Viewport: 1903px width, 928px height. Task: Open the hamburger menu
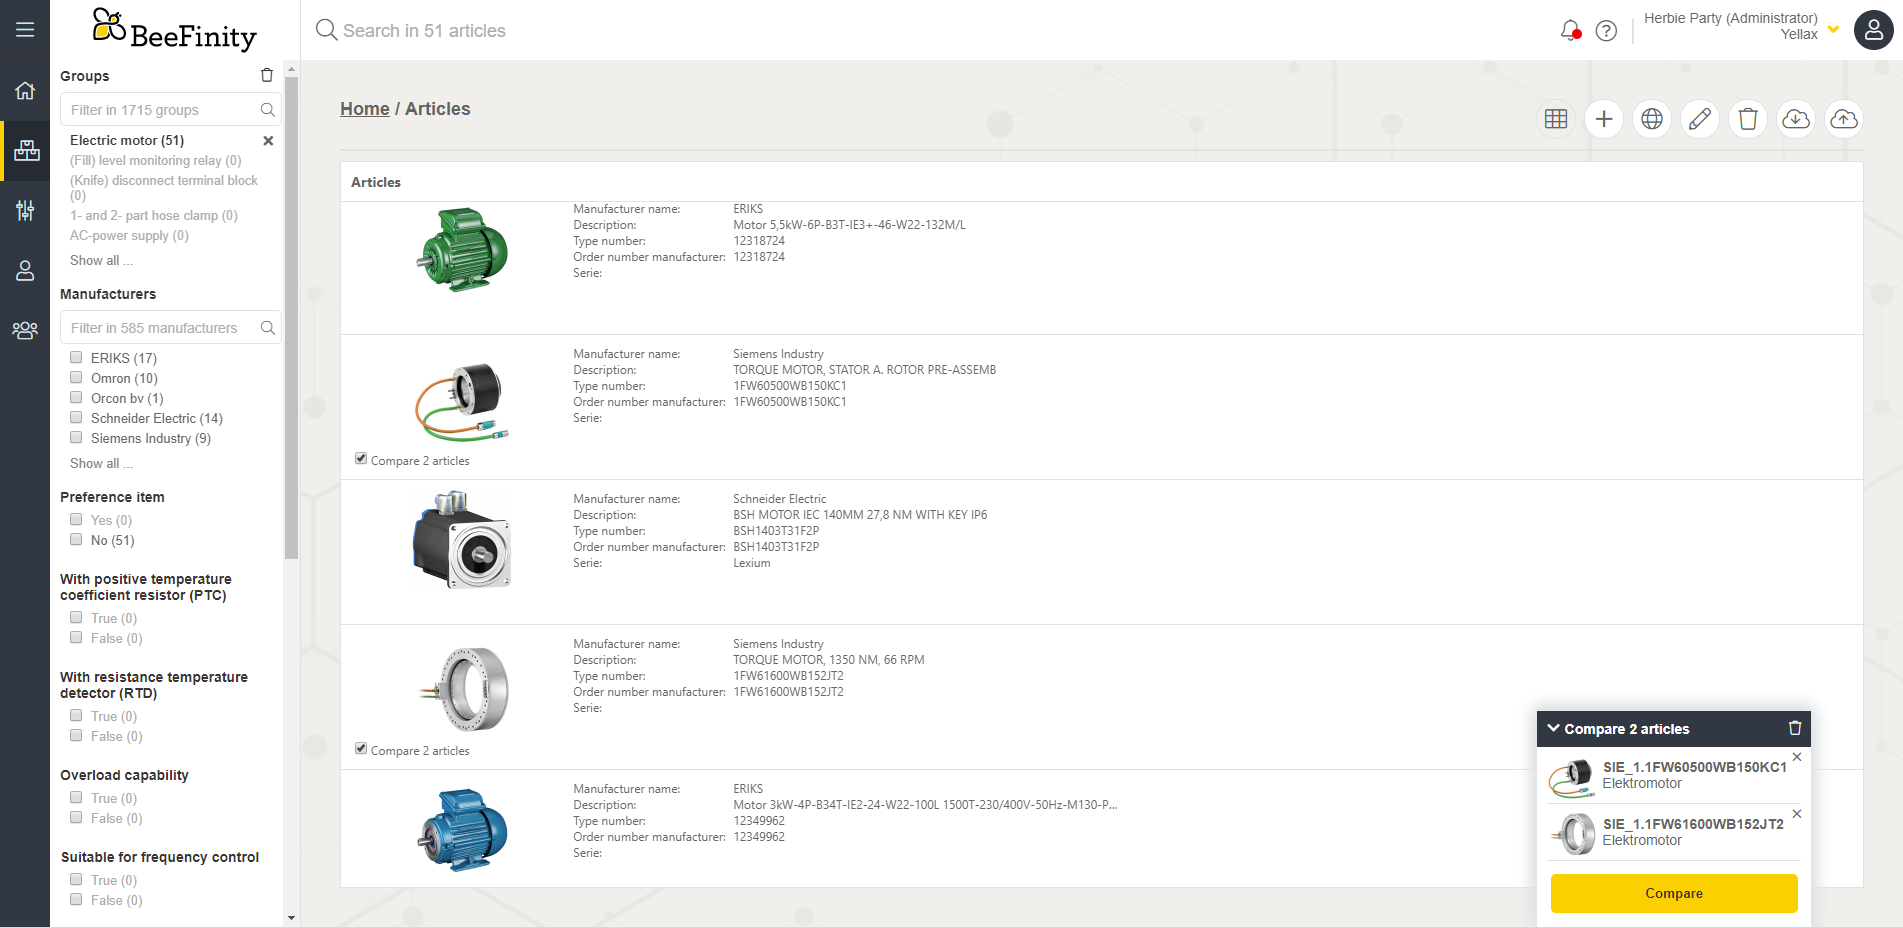pyautogui.click(x=25, y=30)
